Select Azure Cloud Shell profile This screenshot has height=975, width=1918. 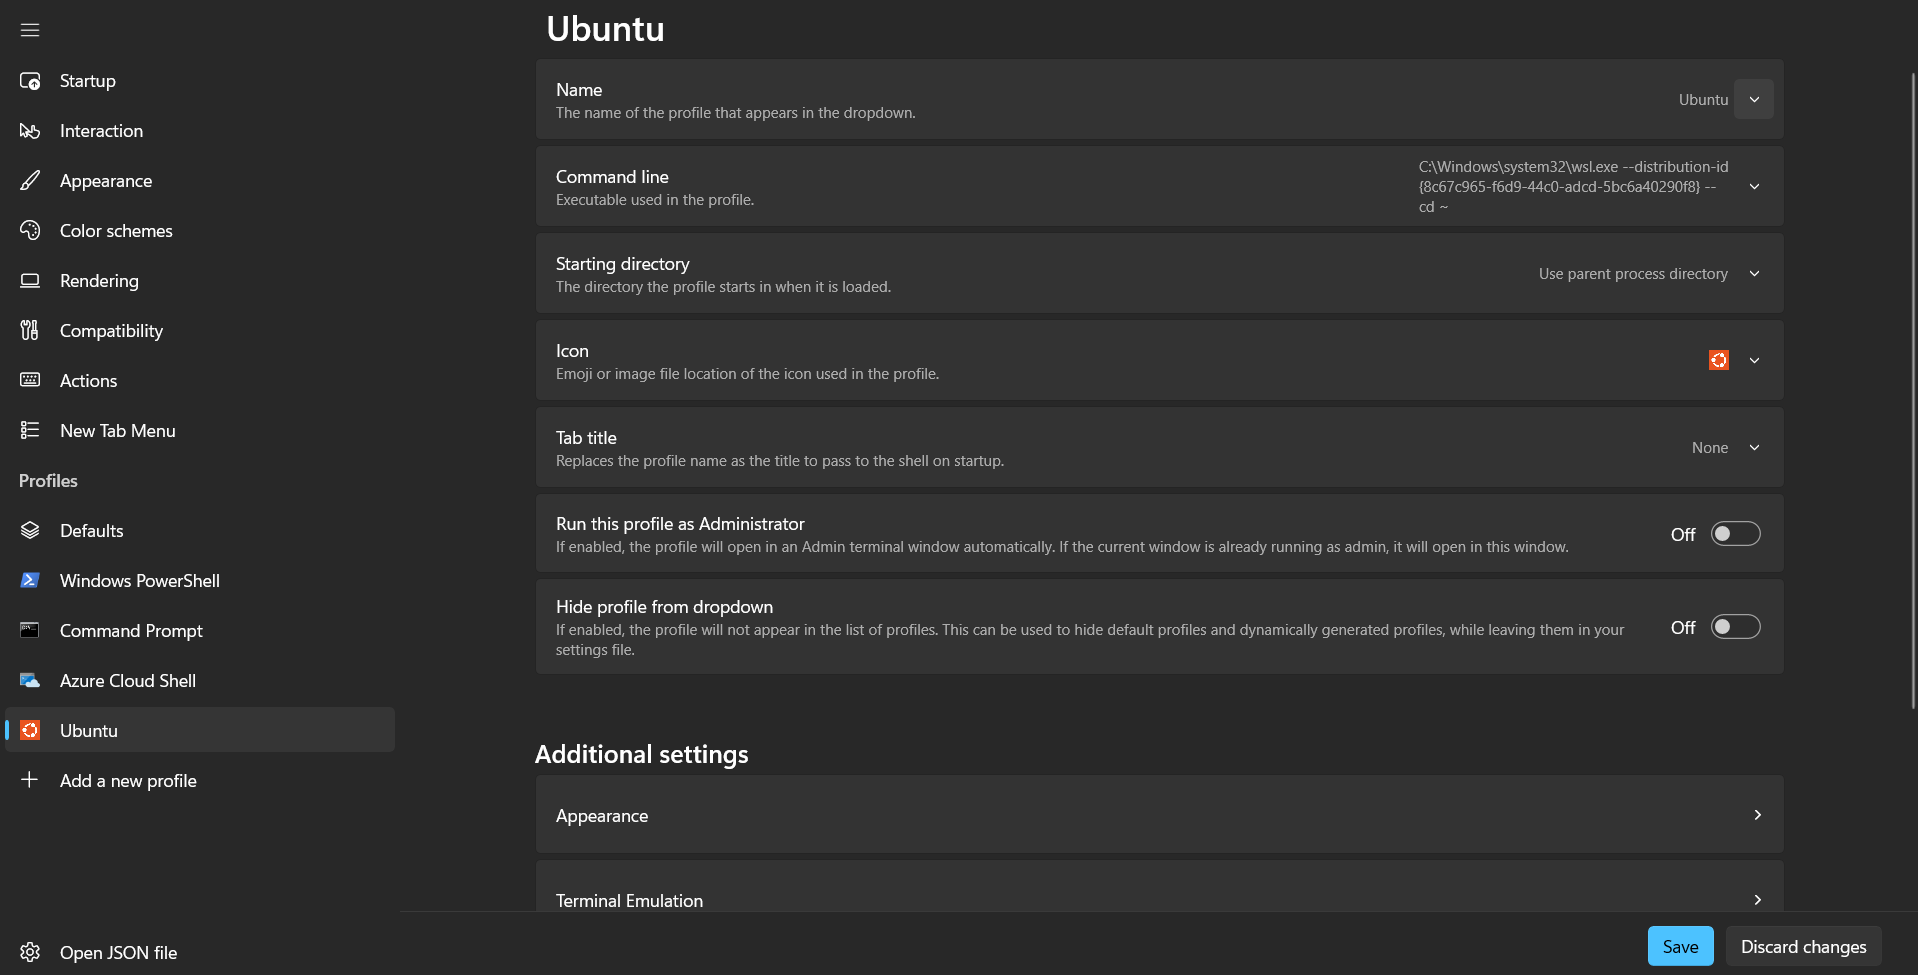[x=200, y=681]
